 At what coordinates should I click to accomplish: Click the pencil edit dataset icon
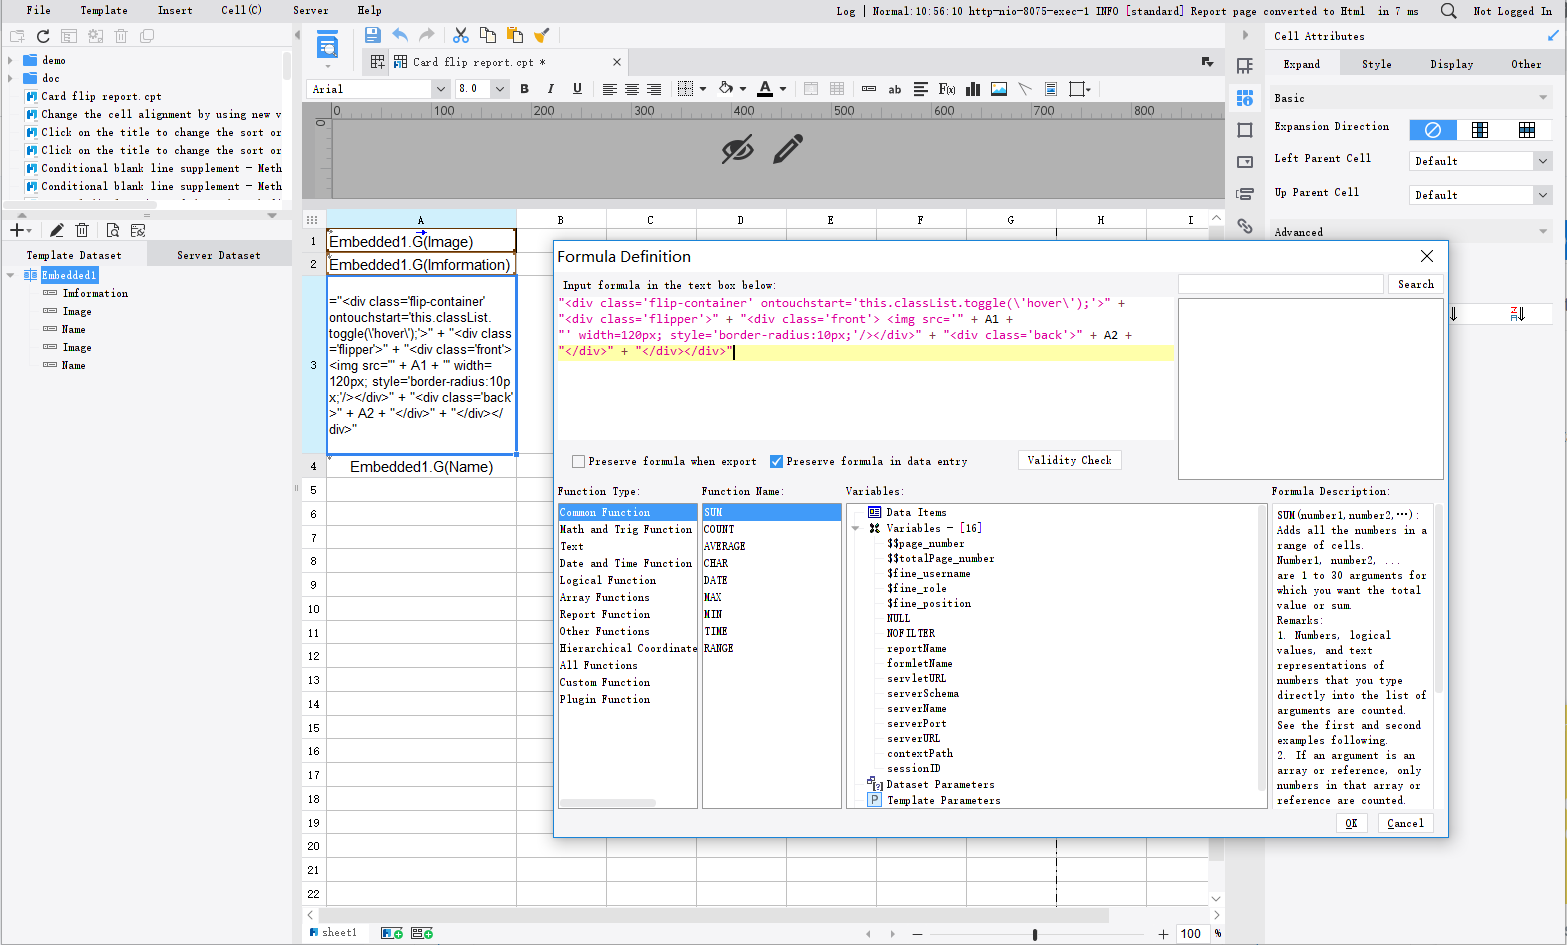click(57, 230)
